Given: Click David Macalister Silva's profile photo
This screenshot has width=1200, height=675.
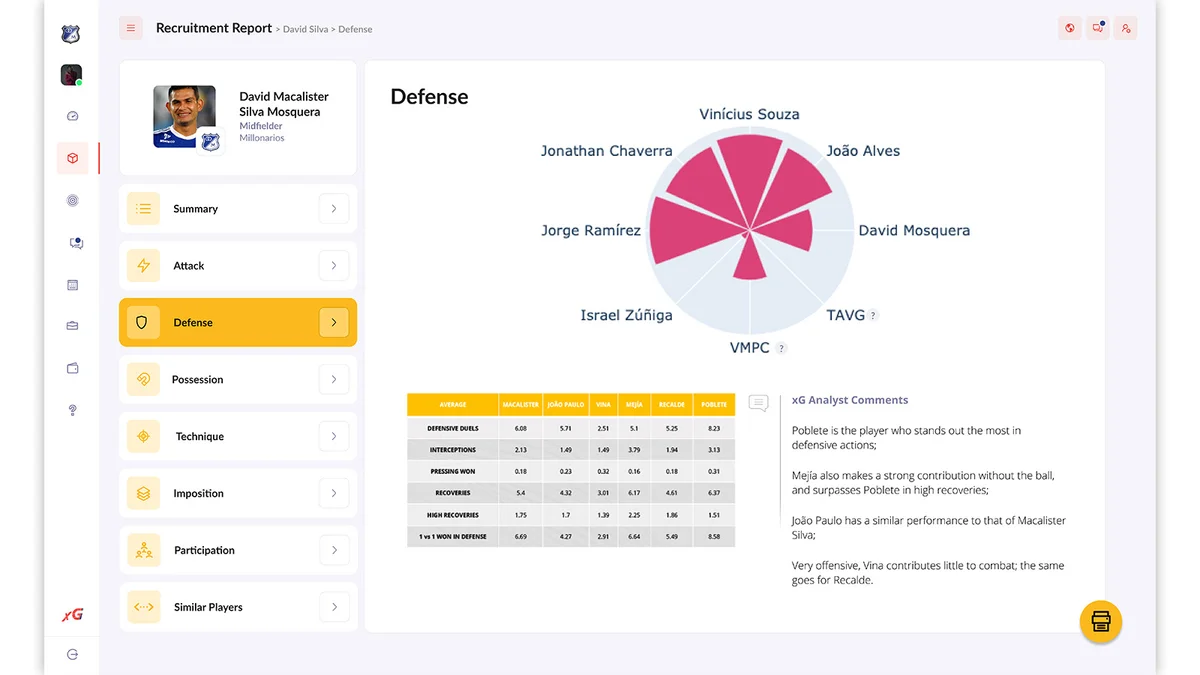Looking at the screenshot, I should click(x=184, y=116).
